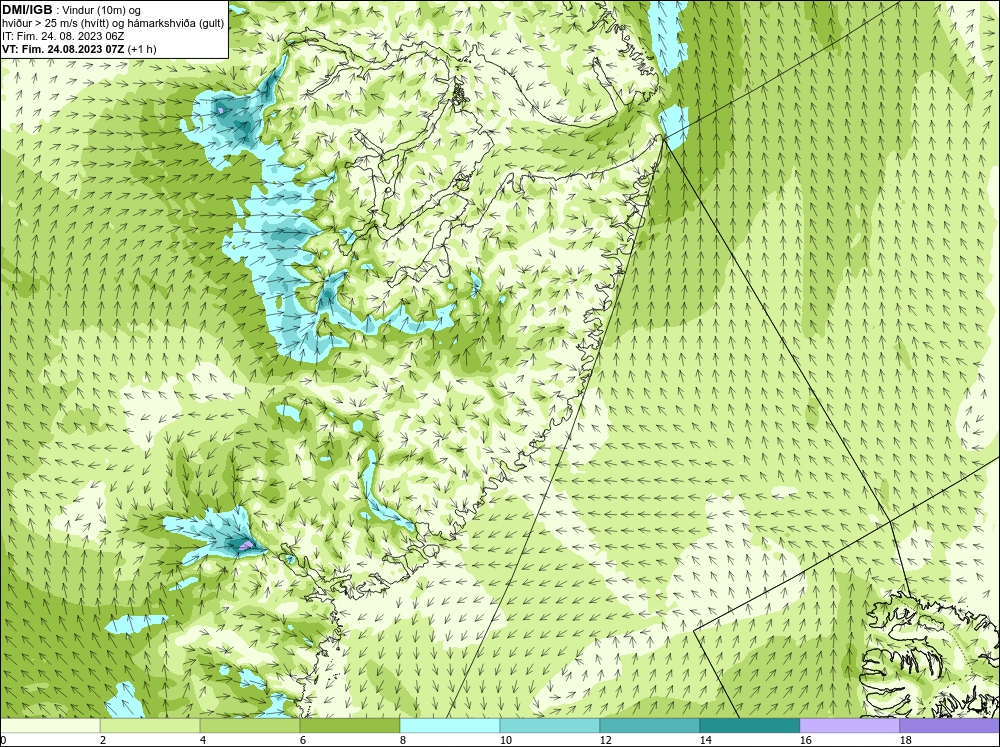The width and height of the screenshot is (1000, 747).
Task: Click the 12–14 m/s teal swatch
Action: click(x=649, y=725)
